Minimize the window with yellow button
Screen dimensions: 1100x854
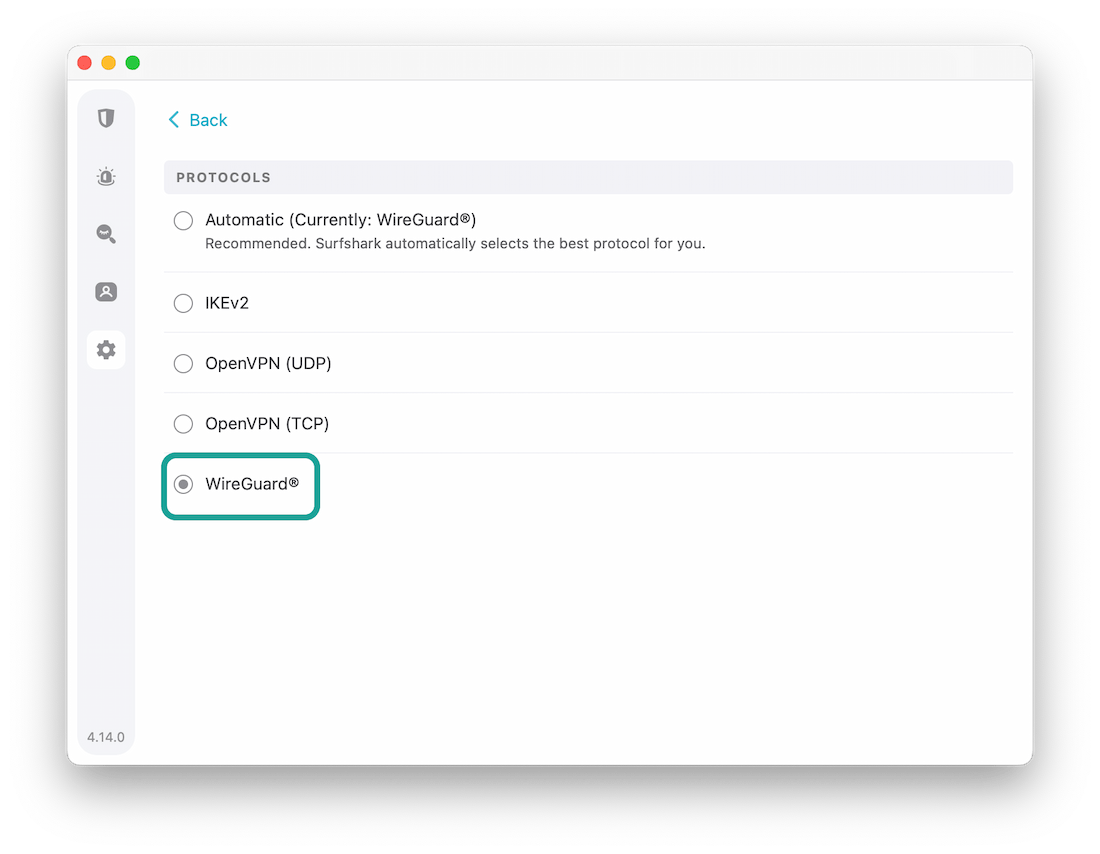[x=109, y=62]
